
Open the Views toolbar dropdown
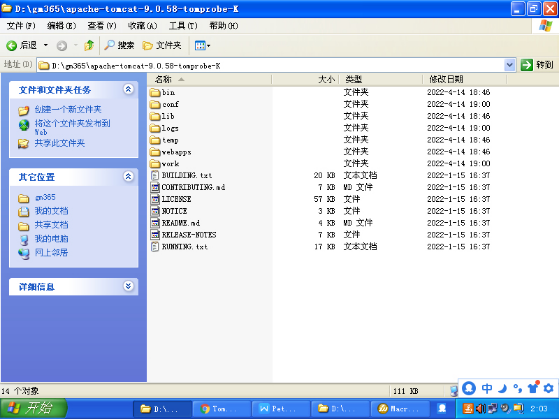coord(202,45)
